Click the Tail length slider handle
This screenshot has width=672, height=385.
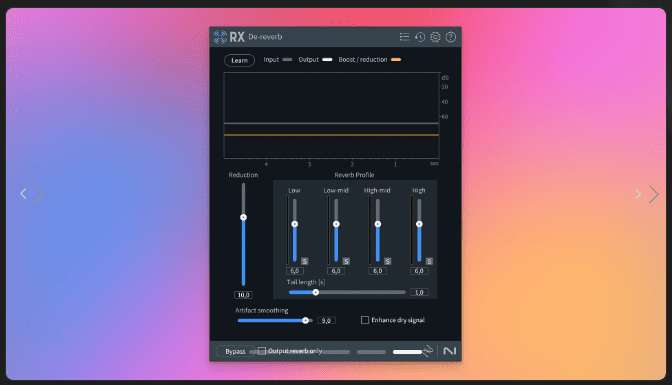(315, 292)
